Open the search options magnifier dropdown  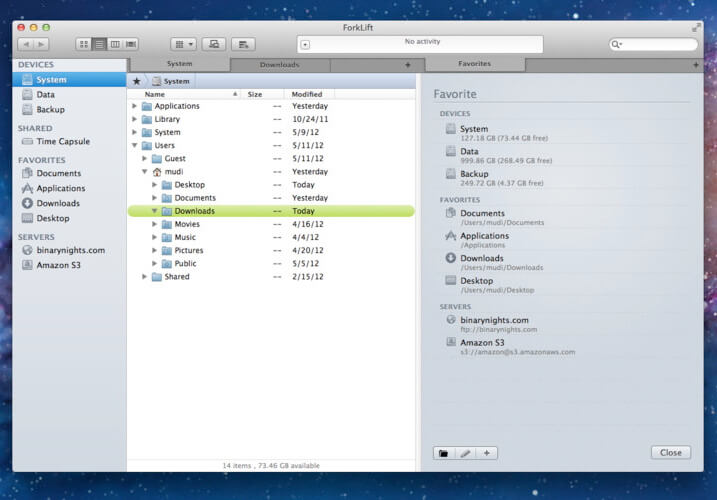pos(617,44)
